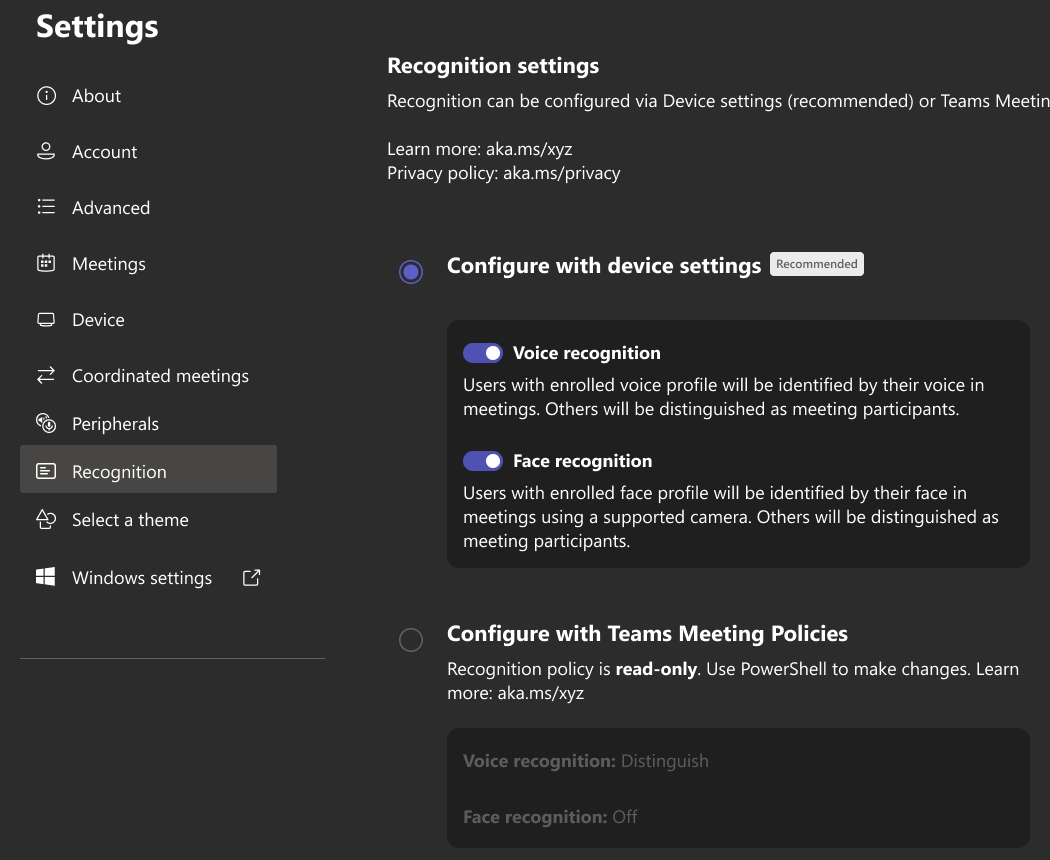
Task: Click the external link icon beside Windows settings
Action: point(251,577)
